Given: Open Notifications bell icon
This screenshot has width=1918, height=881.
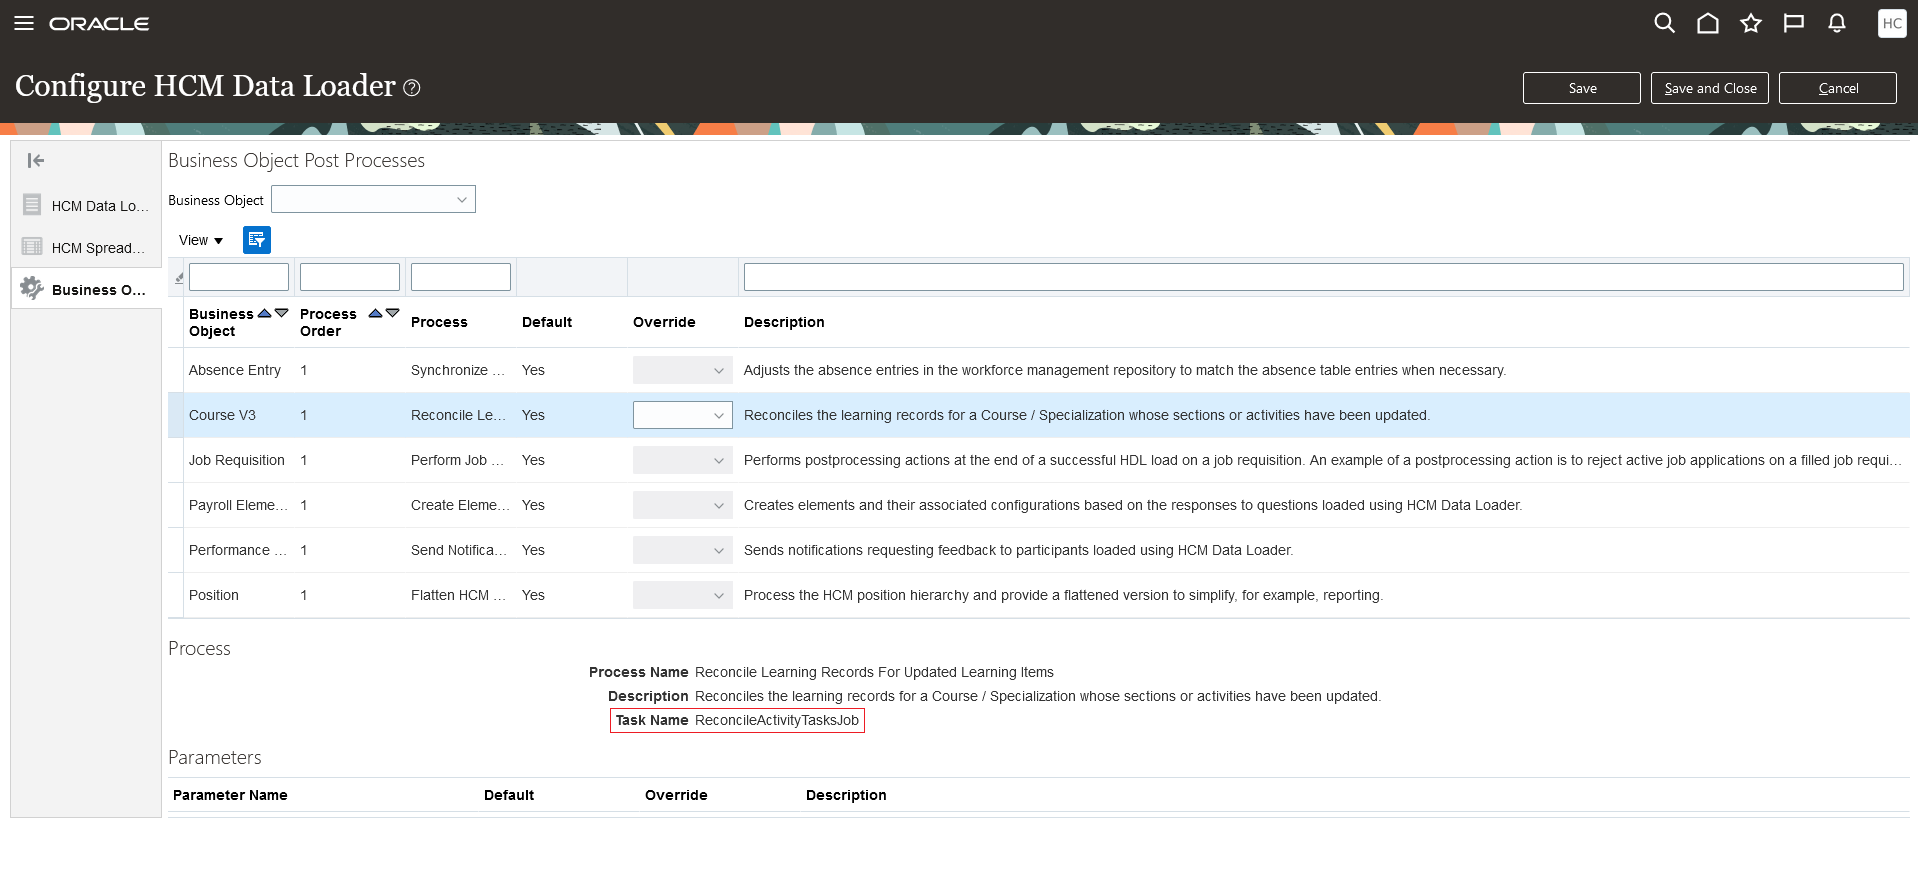Looking at the screenshot, I should click(1837, 23).
